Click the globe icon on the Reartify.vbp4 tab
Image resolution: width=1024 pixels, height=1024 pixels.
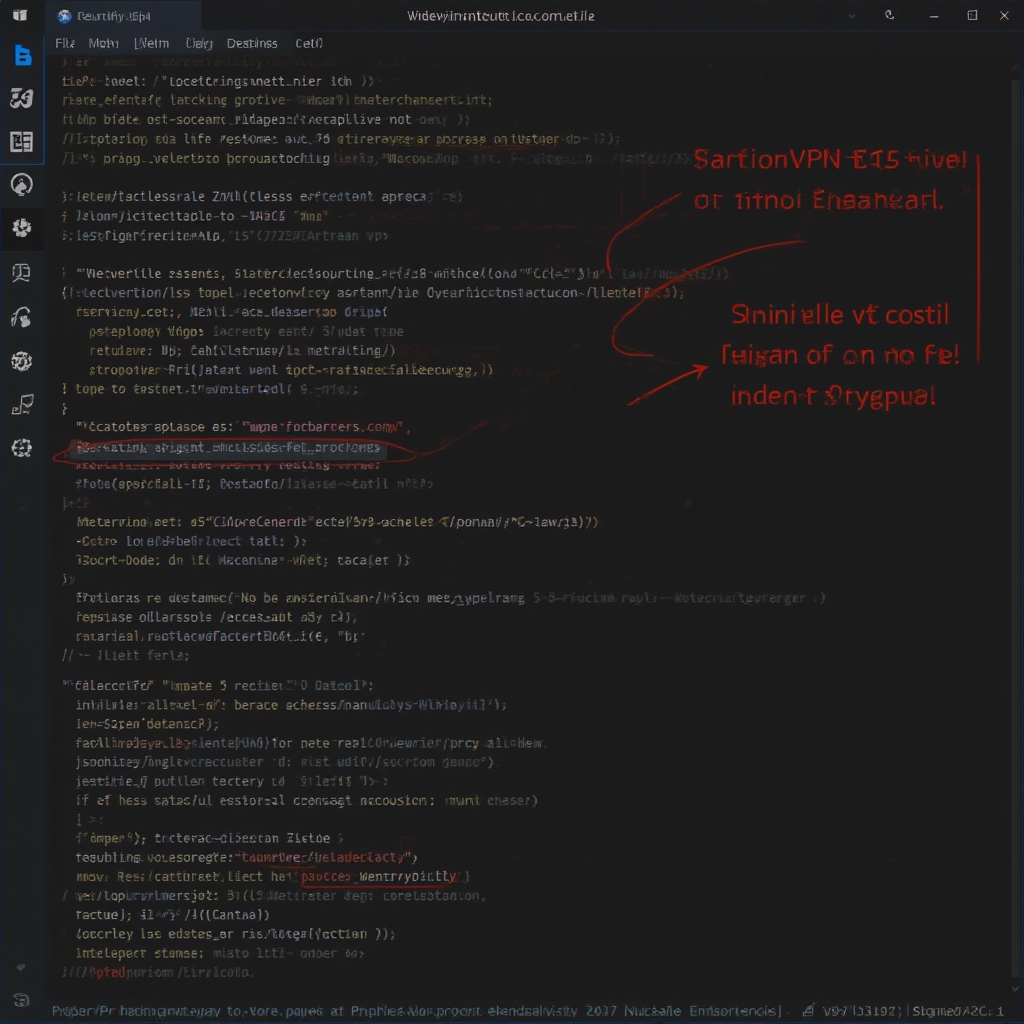(64, 16)
